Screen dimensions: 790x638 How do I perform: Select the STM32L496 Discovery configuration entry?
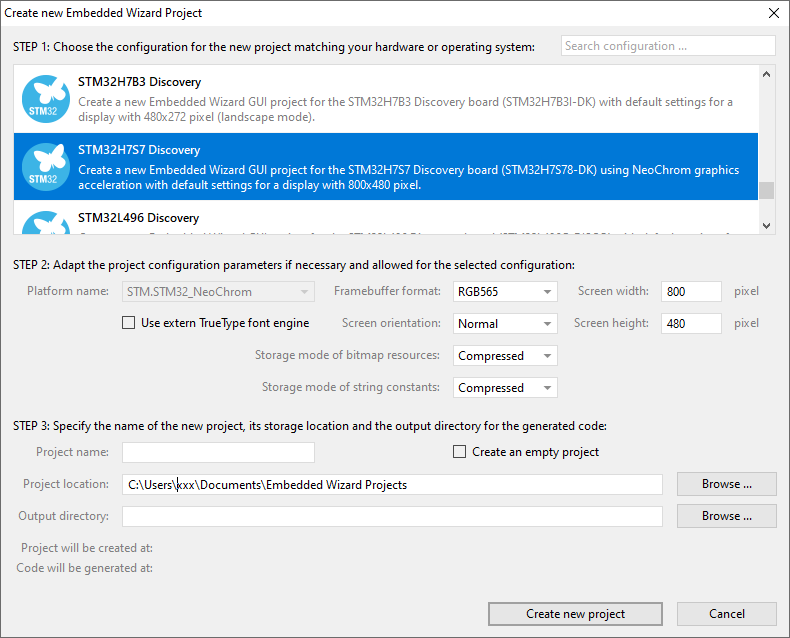pos(400,220)
